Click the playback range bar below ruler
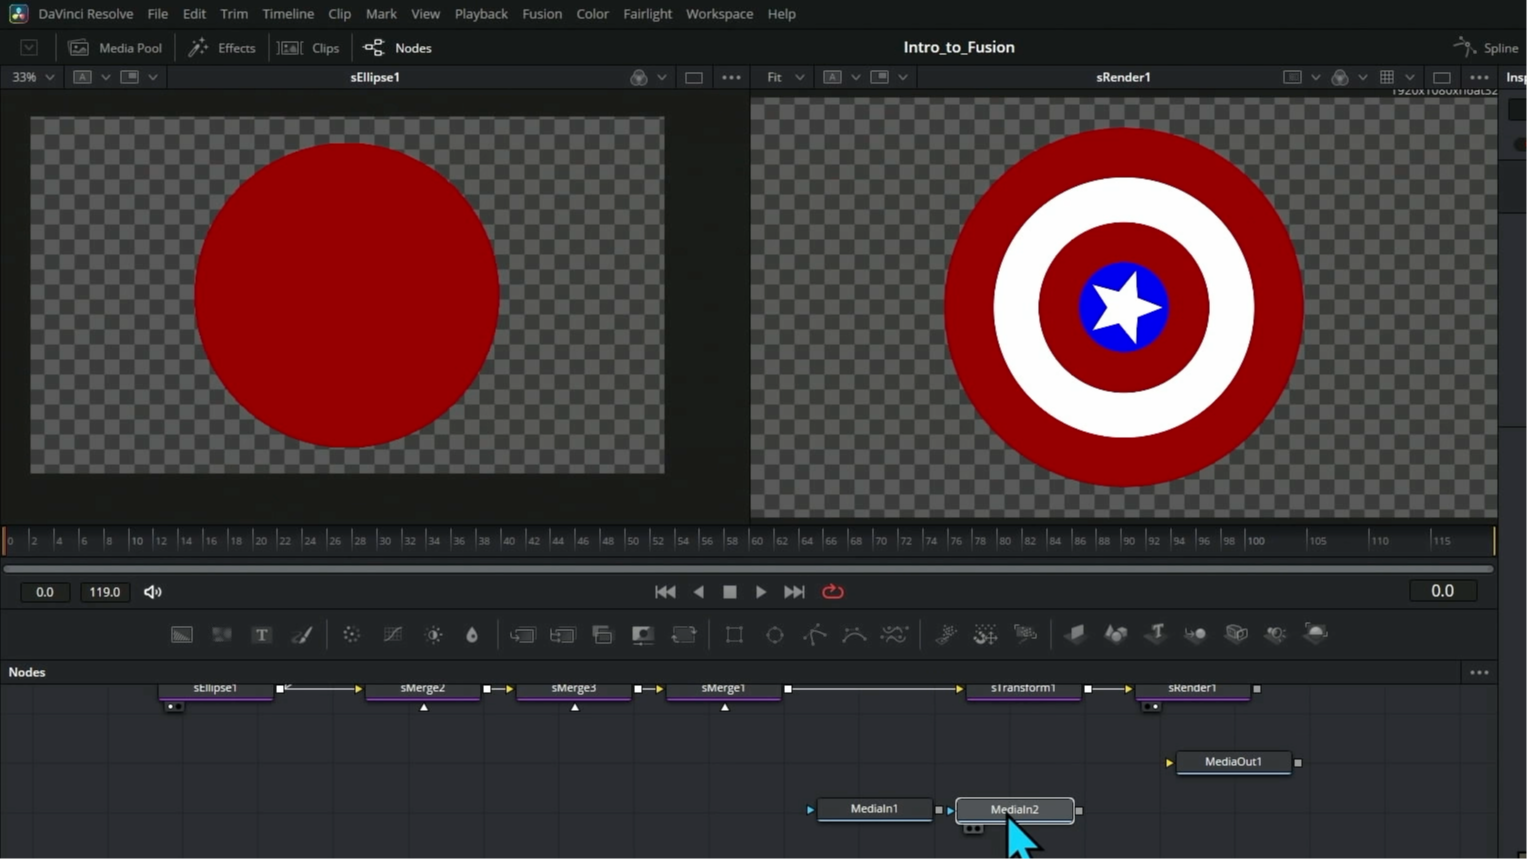The height and width of the screenshot is (859, 1527). click(x=748, y=568)
